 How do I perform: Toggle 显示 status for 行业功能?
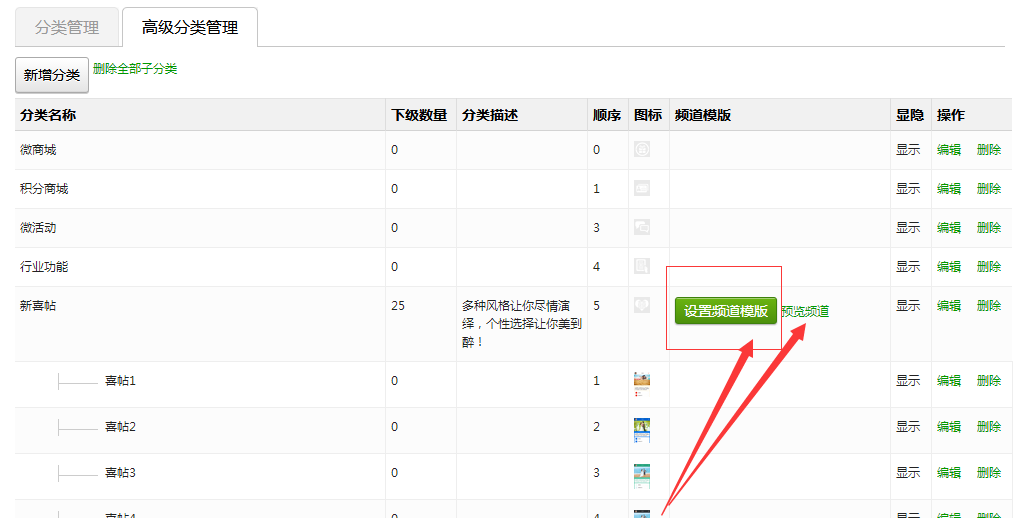(x=908, y=267)
